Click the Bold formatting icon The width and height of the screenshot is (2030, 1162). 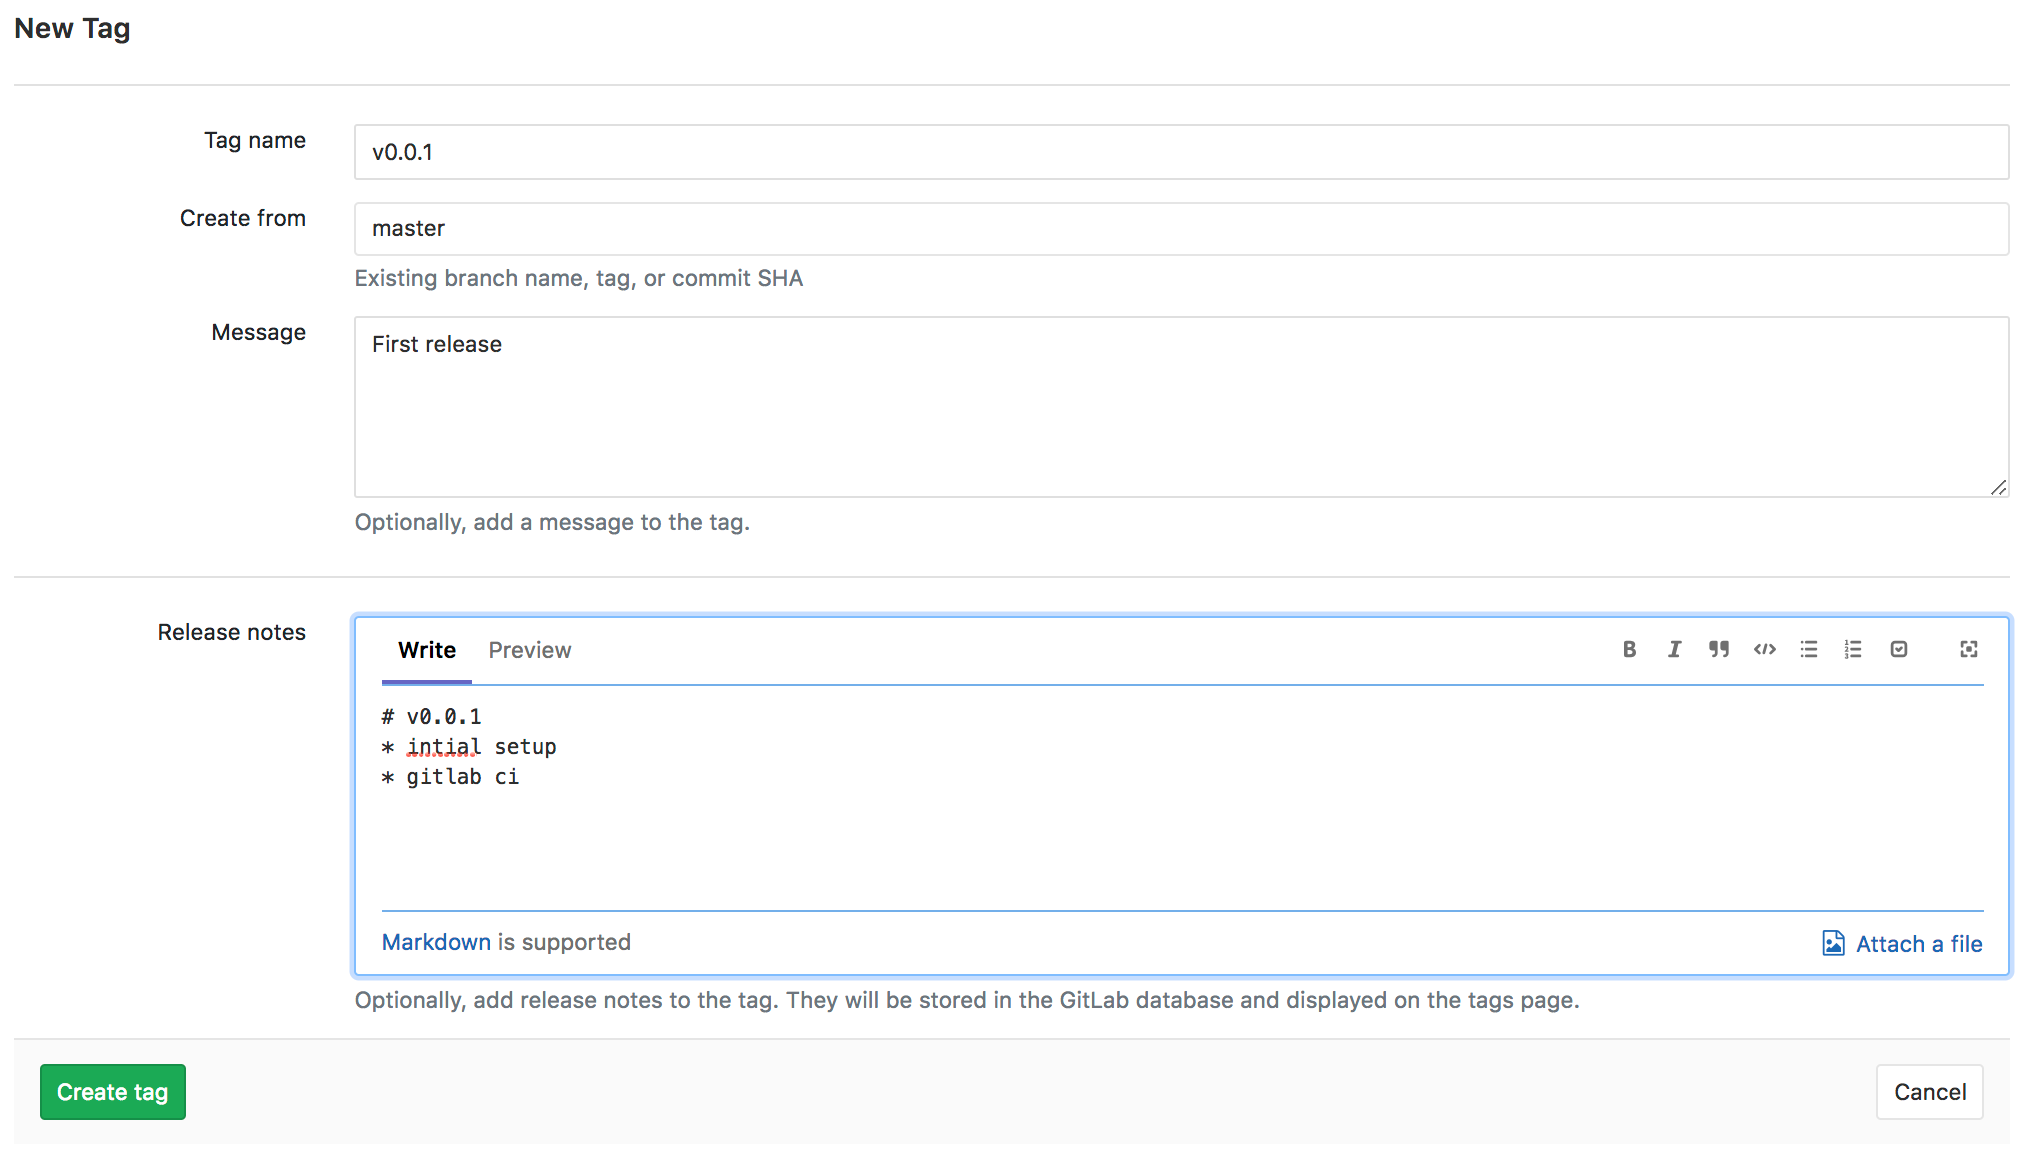coord(1630,649)
